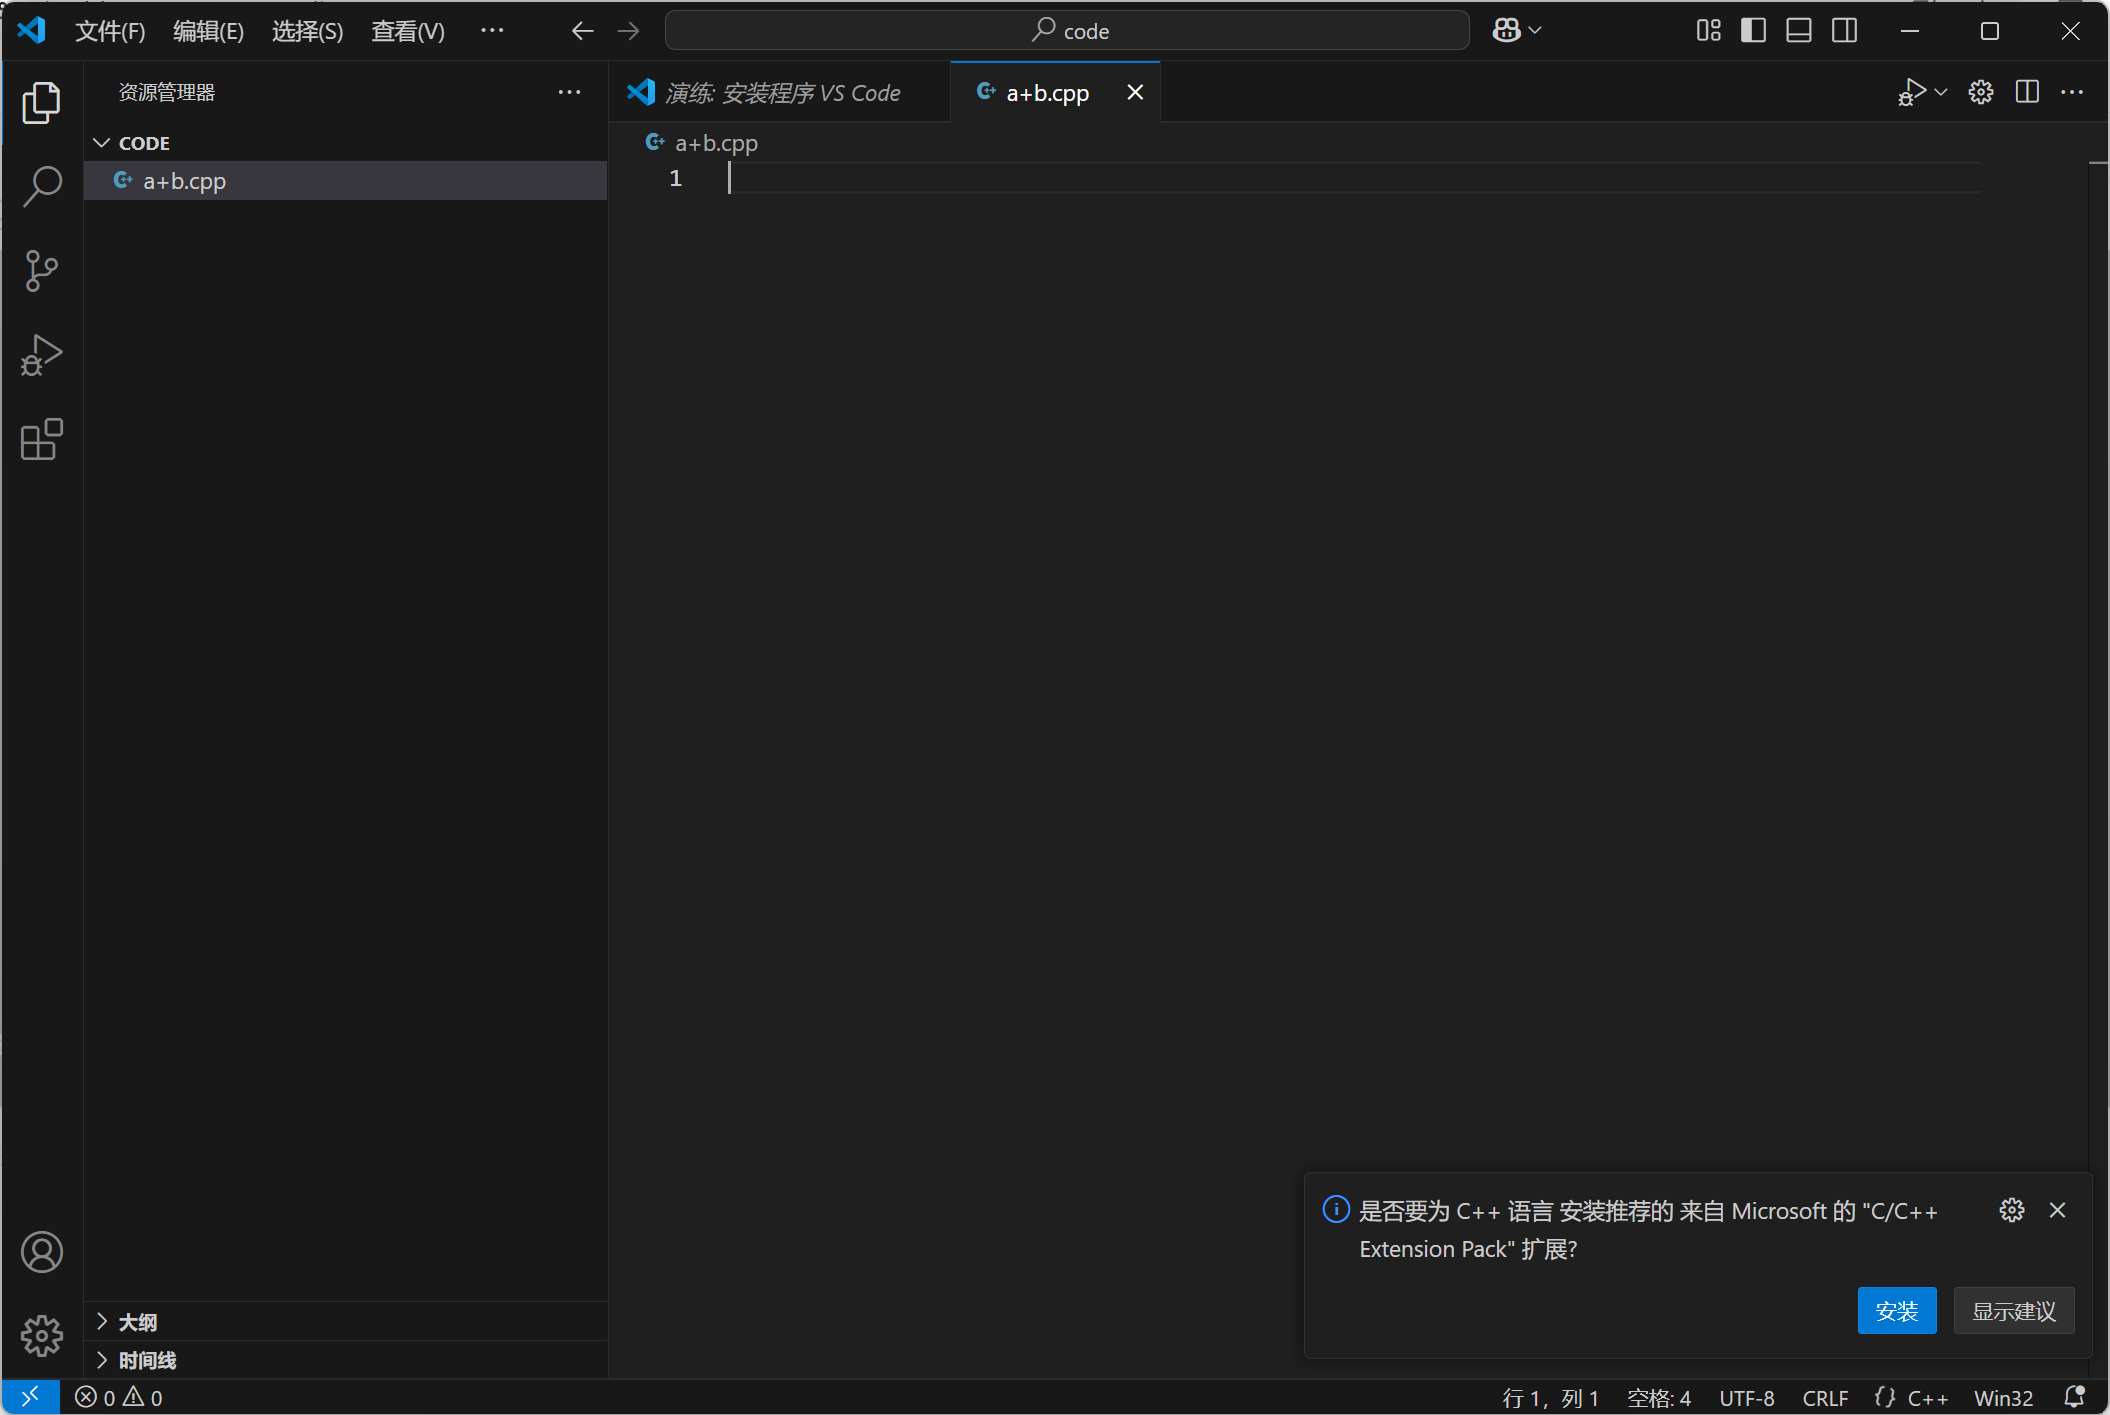
Task: Open the Manage gear in activity bar
Action: coord(42,1336)
